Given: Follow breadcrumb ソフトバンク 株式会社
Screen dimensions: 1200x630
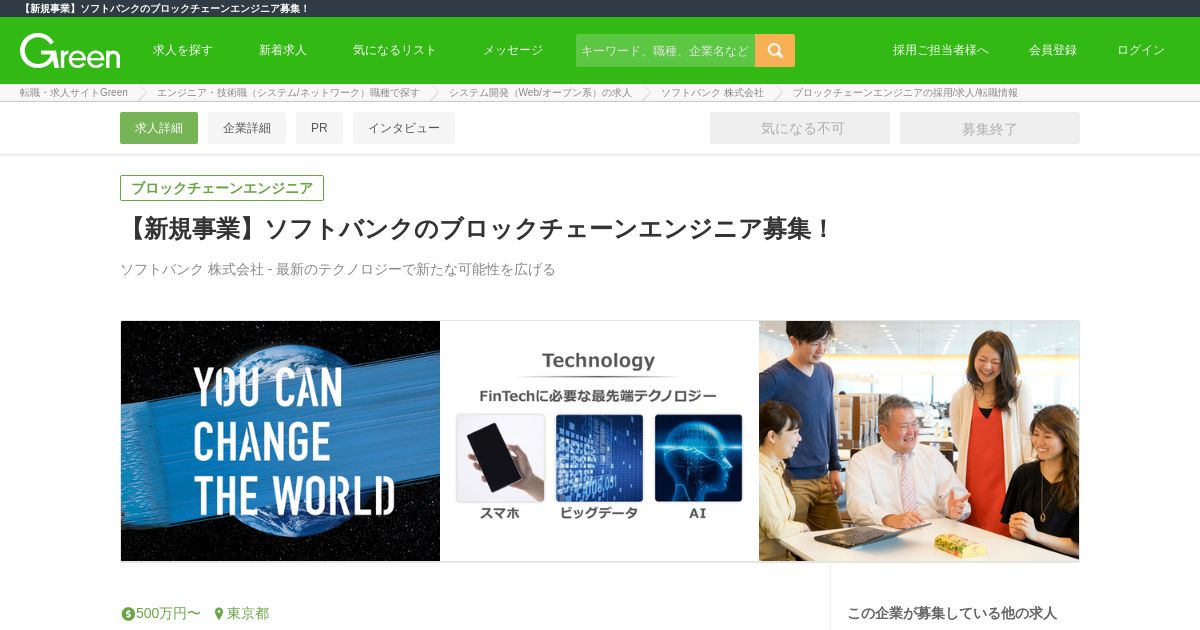Looking at the screenshot, I should click(x=712, y=92).
